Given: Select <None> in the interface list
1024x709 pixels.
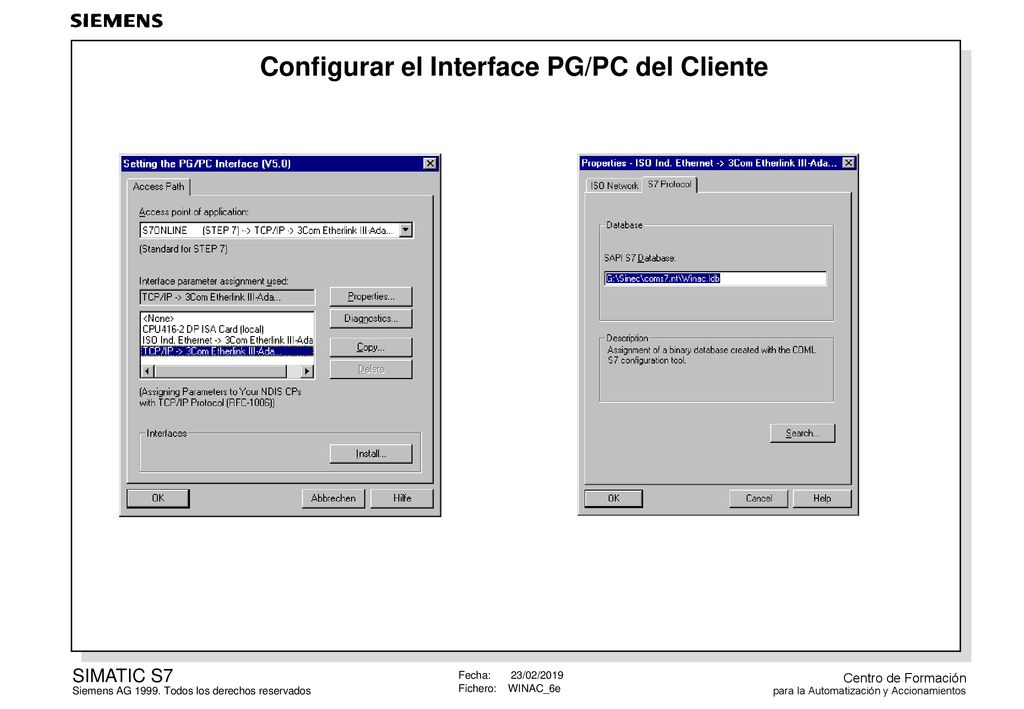Looking at the screenshot, I should [x=227, y=319].
